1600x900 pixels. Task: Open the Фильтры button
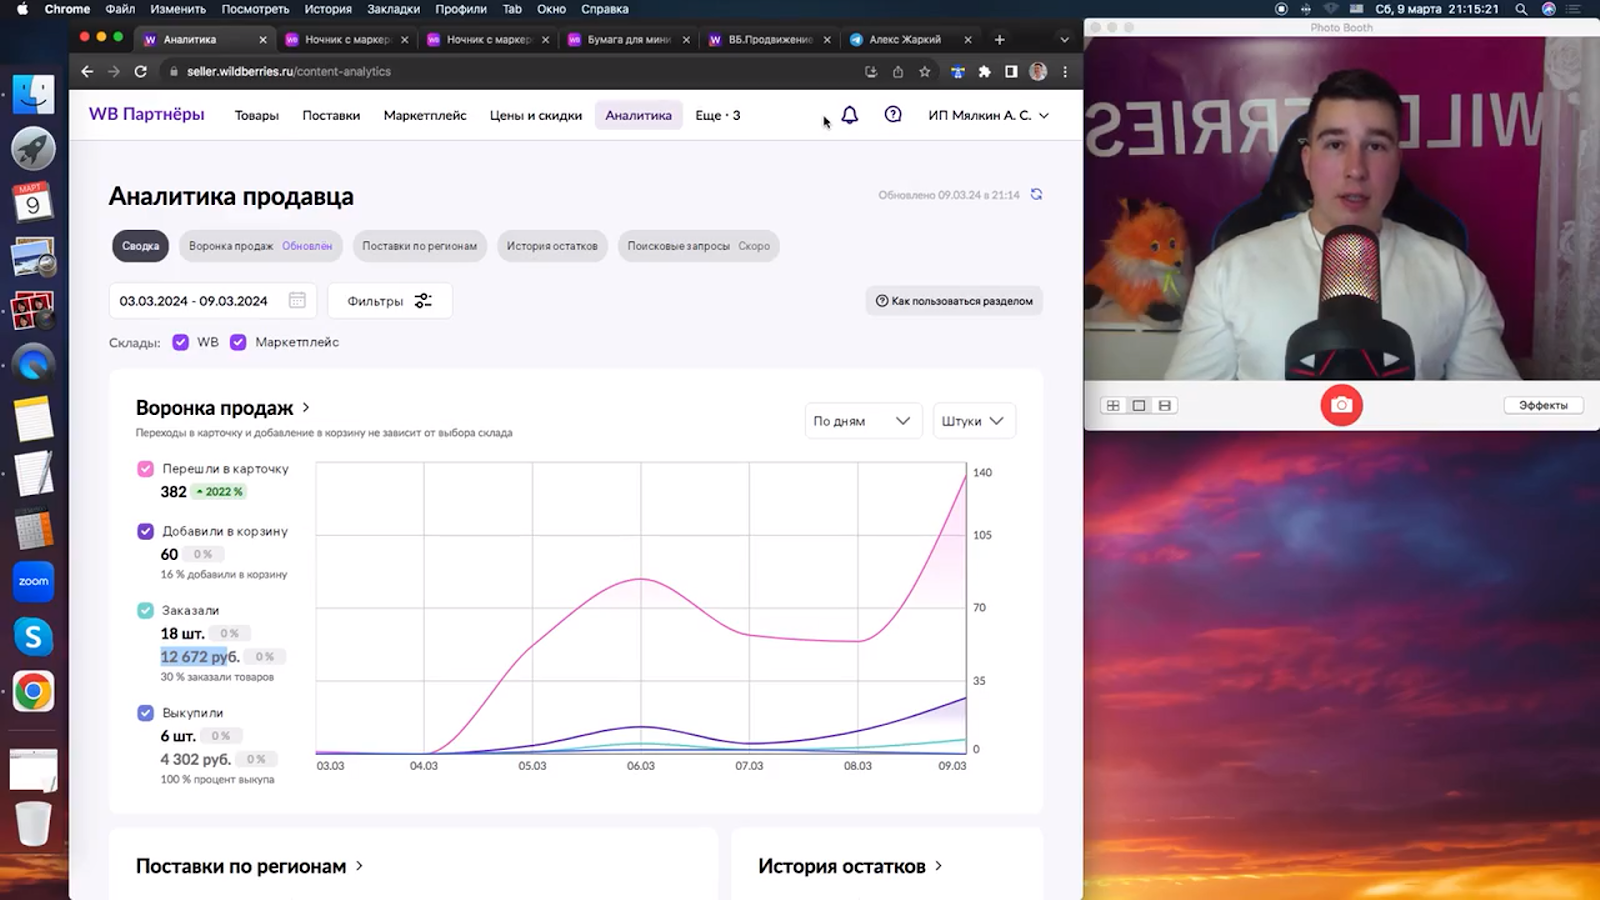coord(389,300)
